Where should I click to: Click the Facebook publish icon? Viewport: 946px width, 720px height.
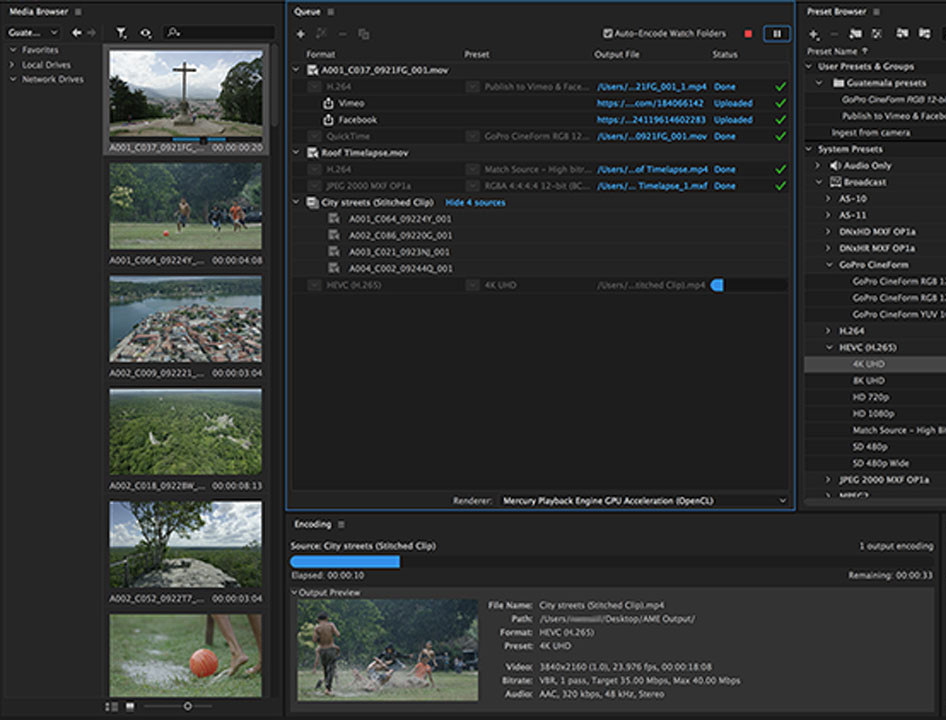[x=328, y=119]
